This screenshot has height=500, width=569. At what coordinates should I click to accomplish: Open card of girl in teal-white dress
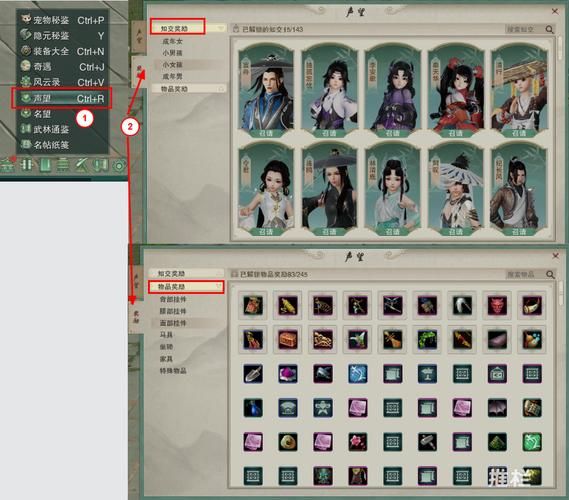point(393,187)
